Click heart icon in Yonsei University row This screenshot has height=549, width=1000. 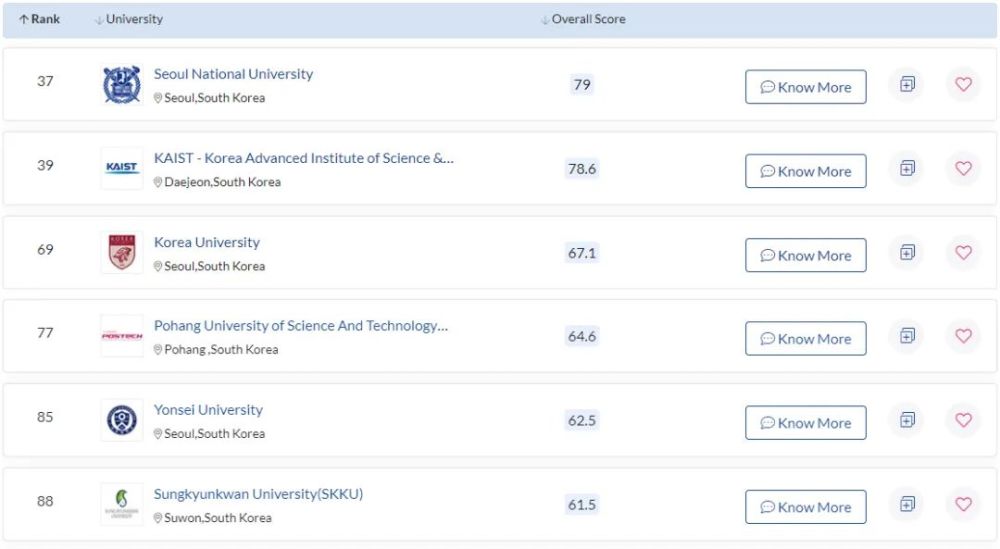coord(963,420)
